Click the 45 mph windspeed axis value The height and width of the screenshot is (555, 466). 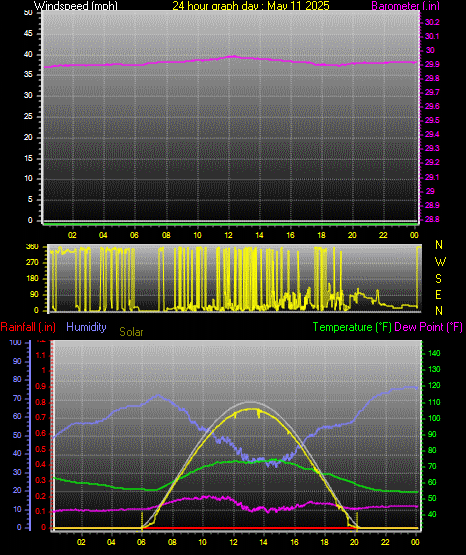click(x=28, y=34)
